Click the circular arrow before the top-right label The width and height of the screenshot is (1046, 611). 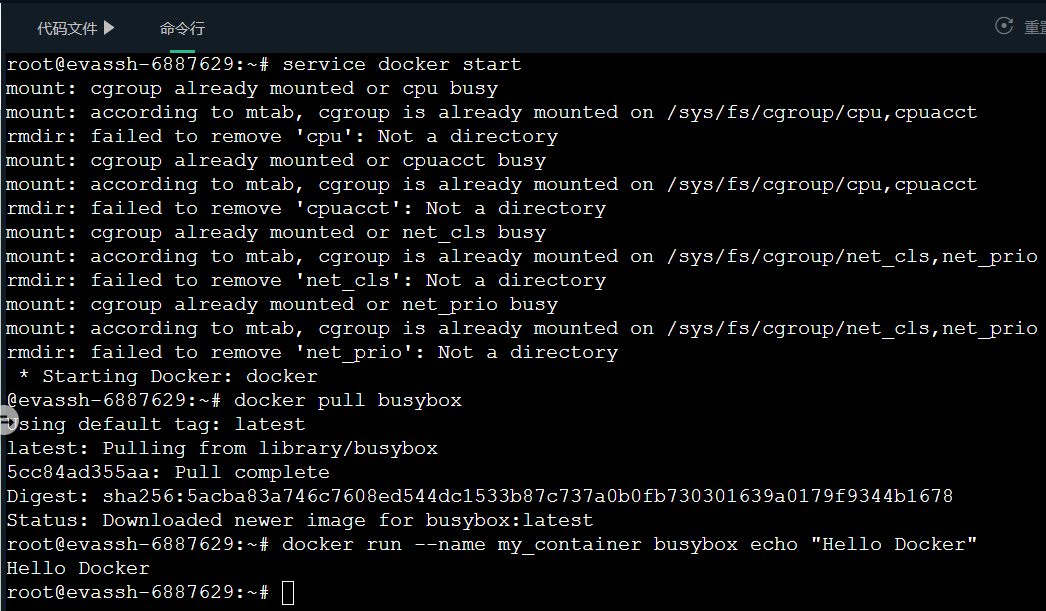(x=1003, y=27)
